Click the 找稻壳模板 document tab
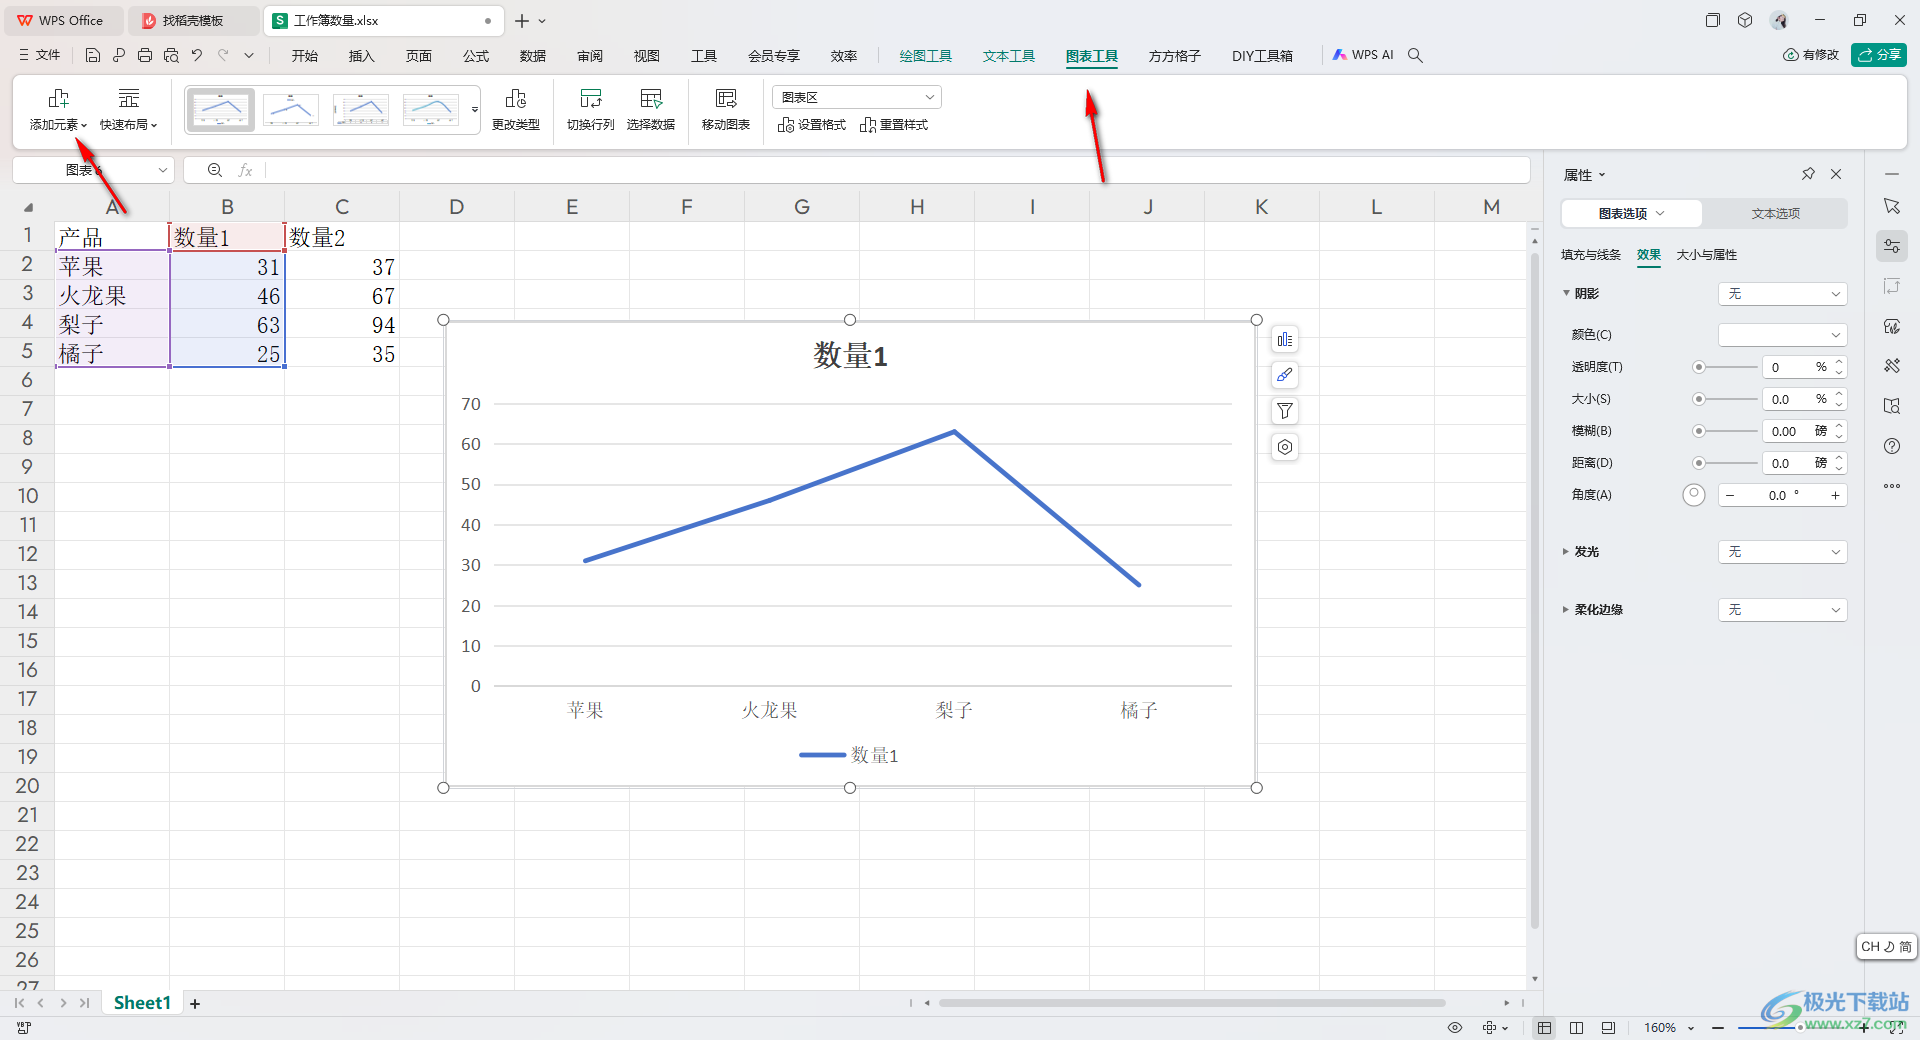The height and width of the screenshot is (1040, 1920). point(192,21)
